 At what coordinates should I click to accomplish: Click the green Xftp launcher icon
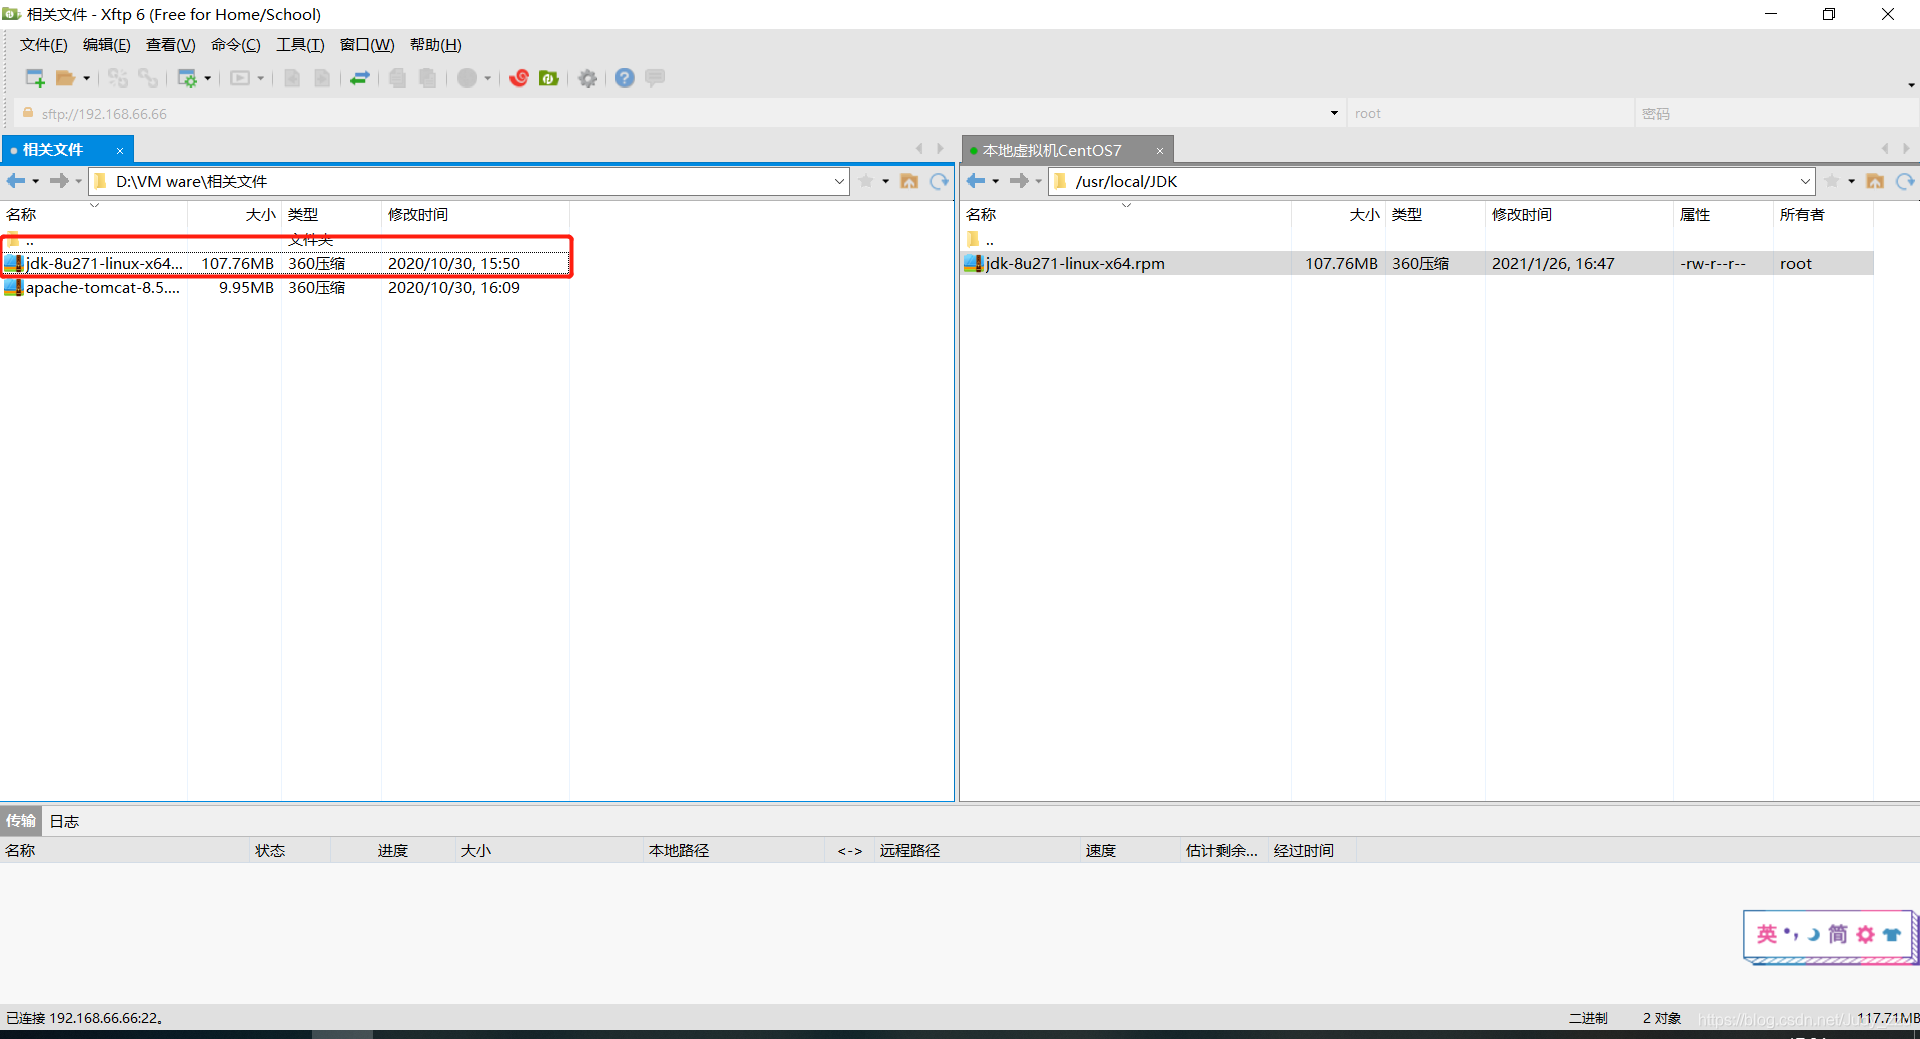[549, 78]
